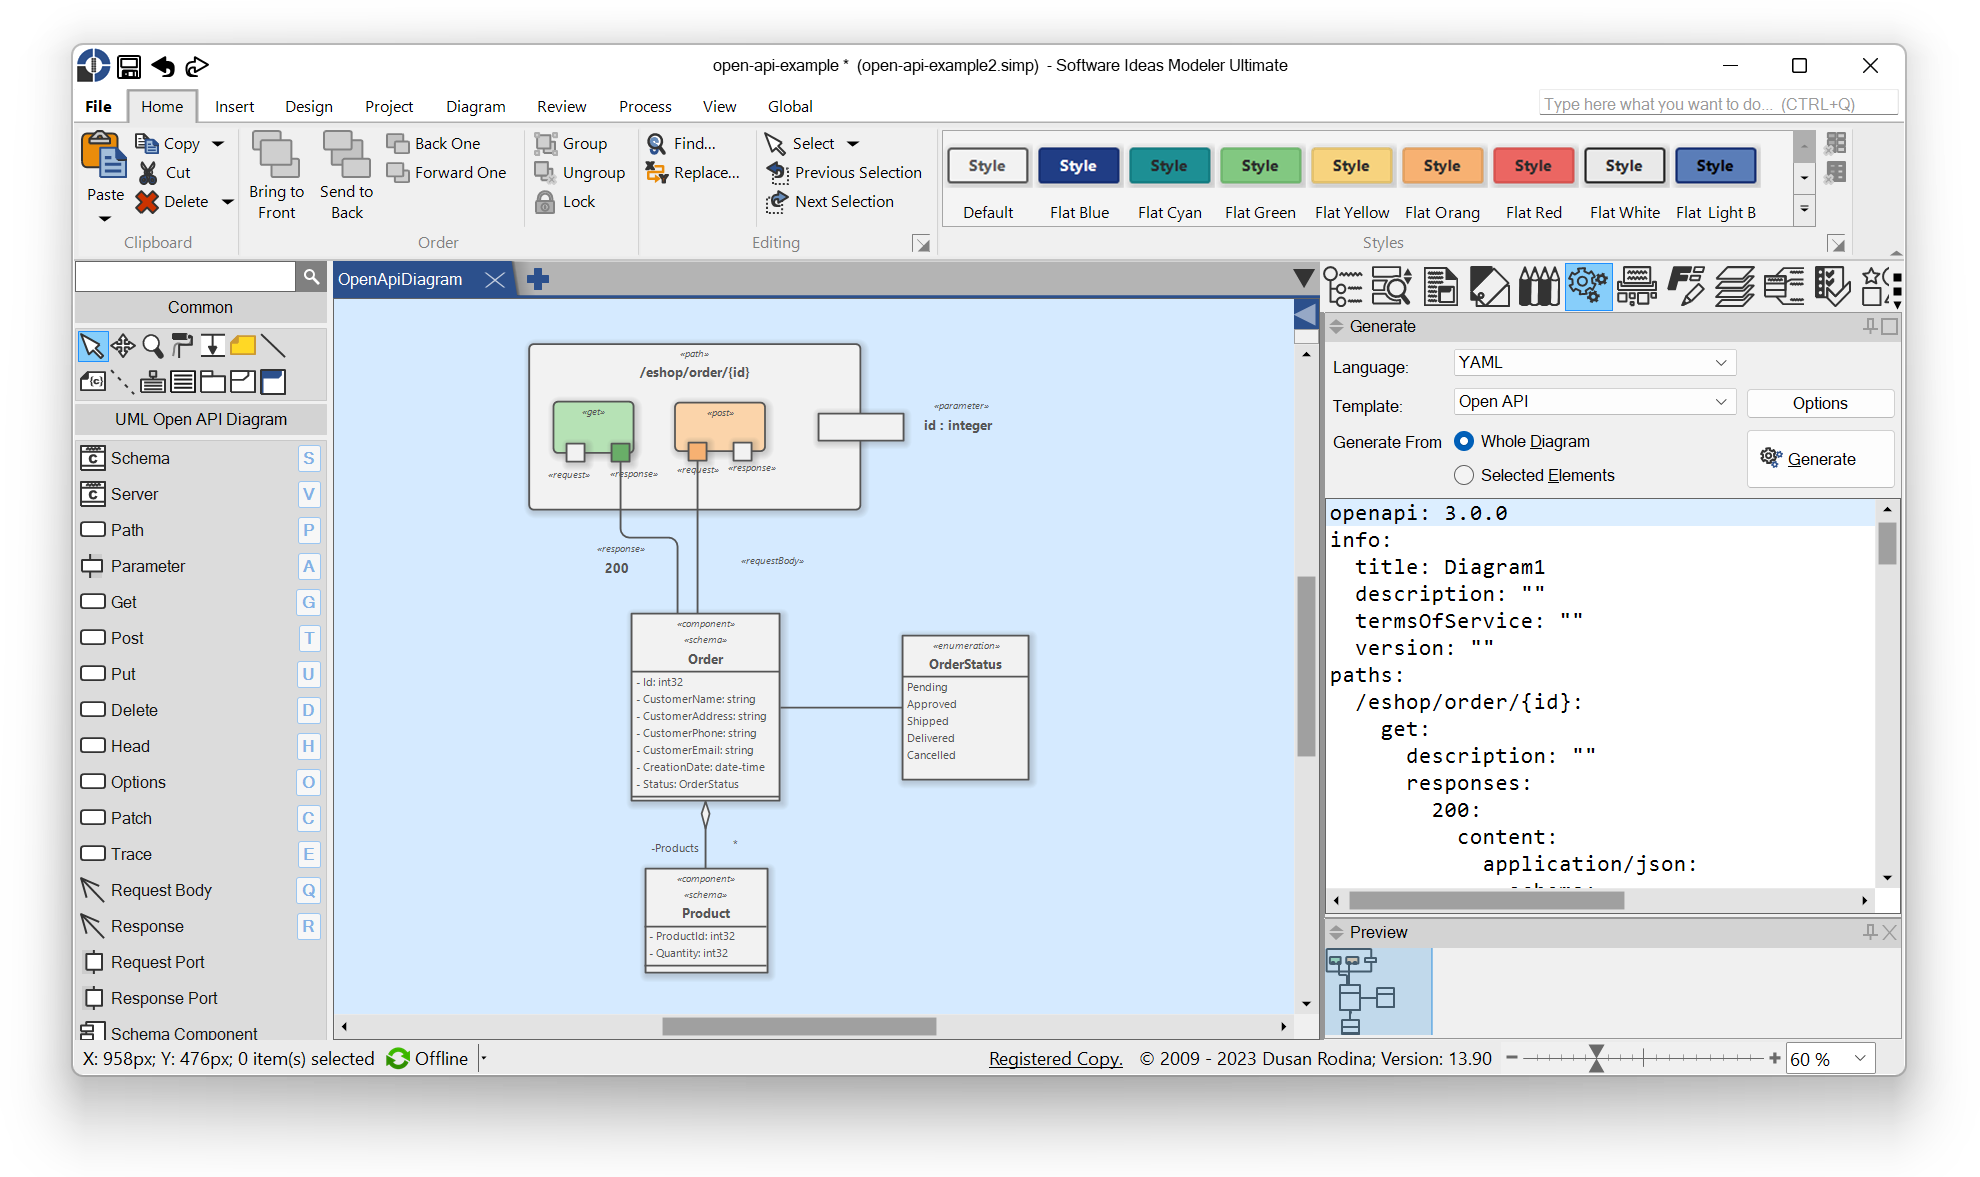
Task: Click the zoom in plus button
Action: click(1774, 1058)
